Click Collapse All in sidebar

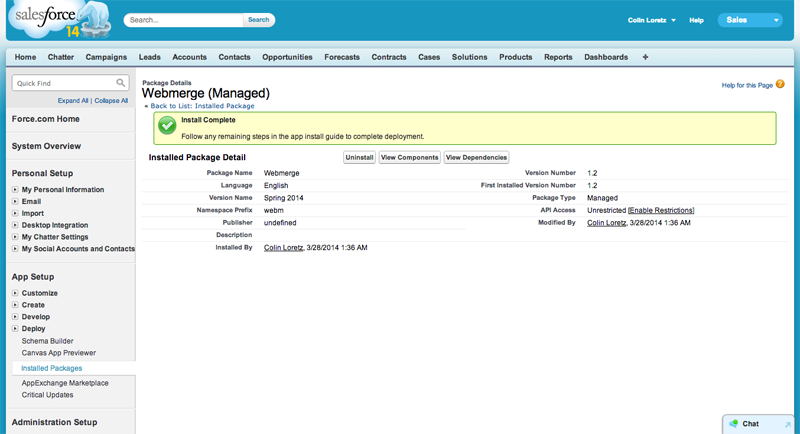pyautogui.click(x=111, y=101)
